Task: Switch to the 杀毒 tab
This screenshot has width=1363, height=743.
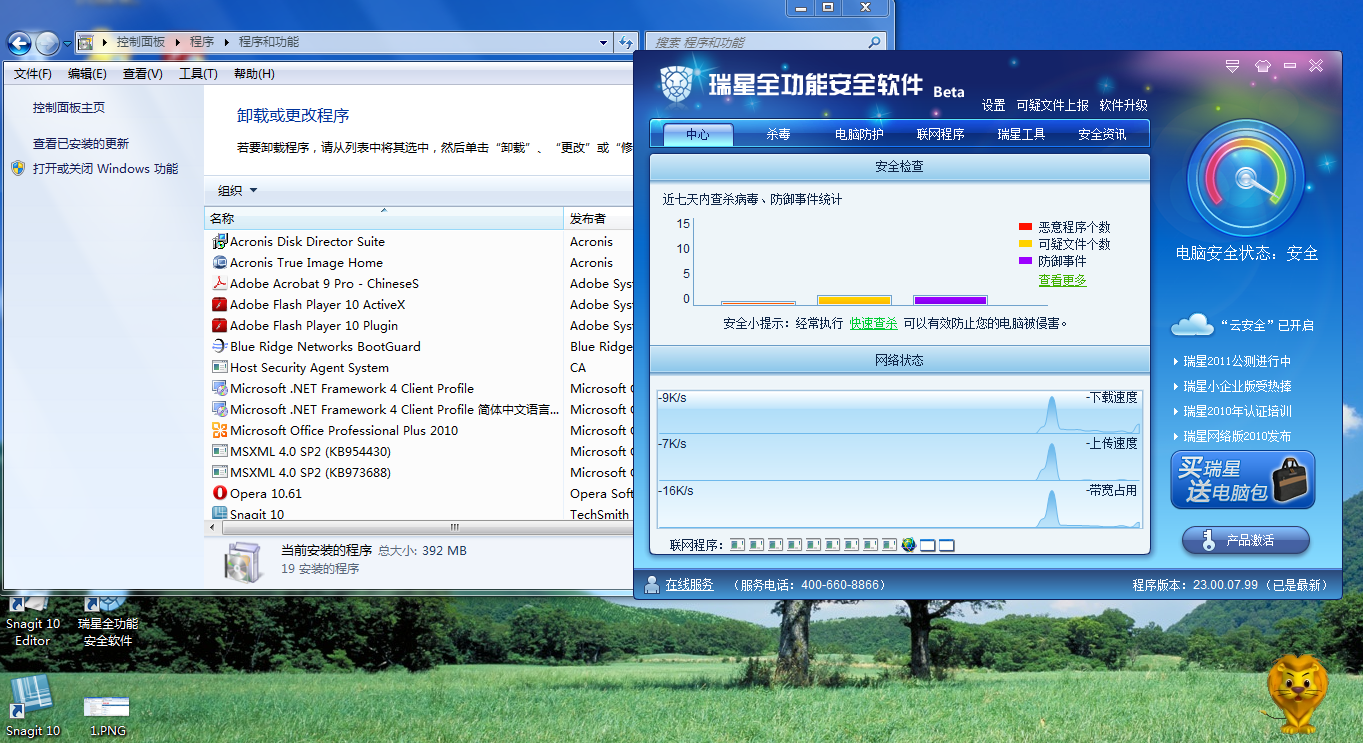Action: pyautogui.click(x=778, y=134)
